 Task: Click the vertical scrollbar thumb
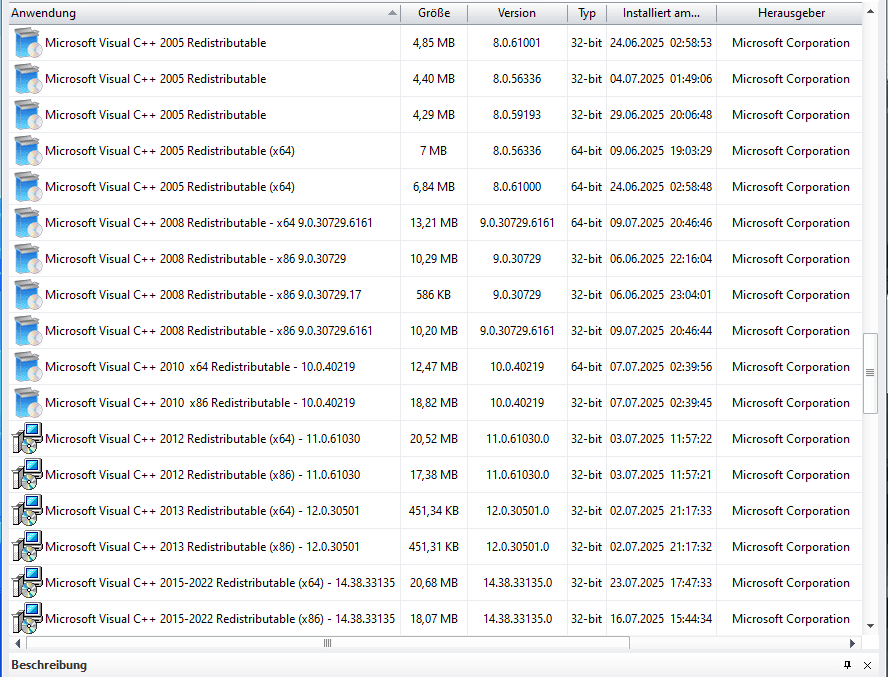point(870,373)
